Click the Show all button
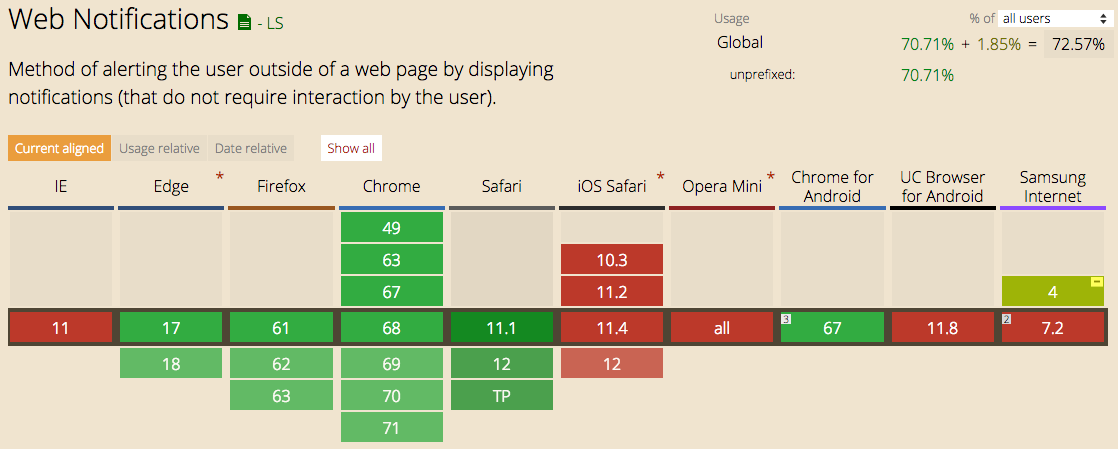This screenshot has height=449, width=1118. (x=351, y=148)
